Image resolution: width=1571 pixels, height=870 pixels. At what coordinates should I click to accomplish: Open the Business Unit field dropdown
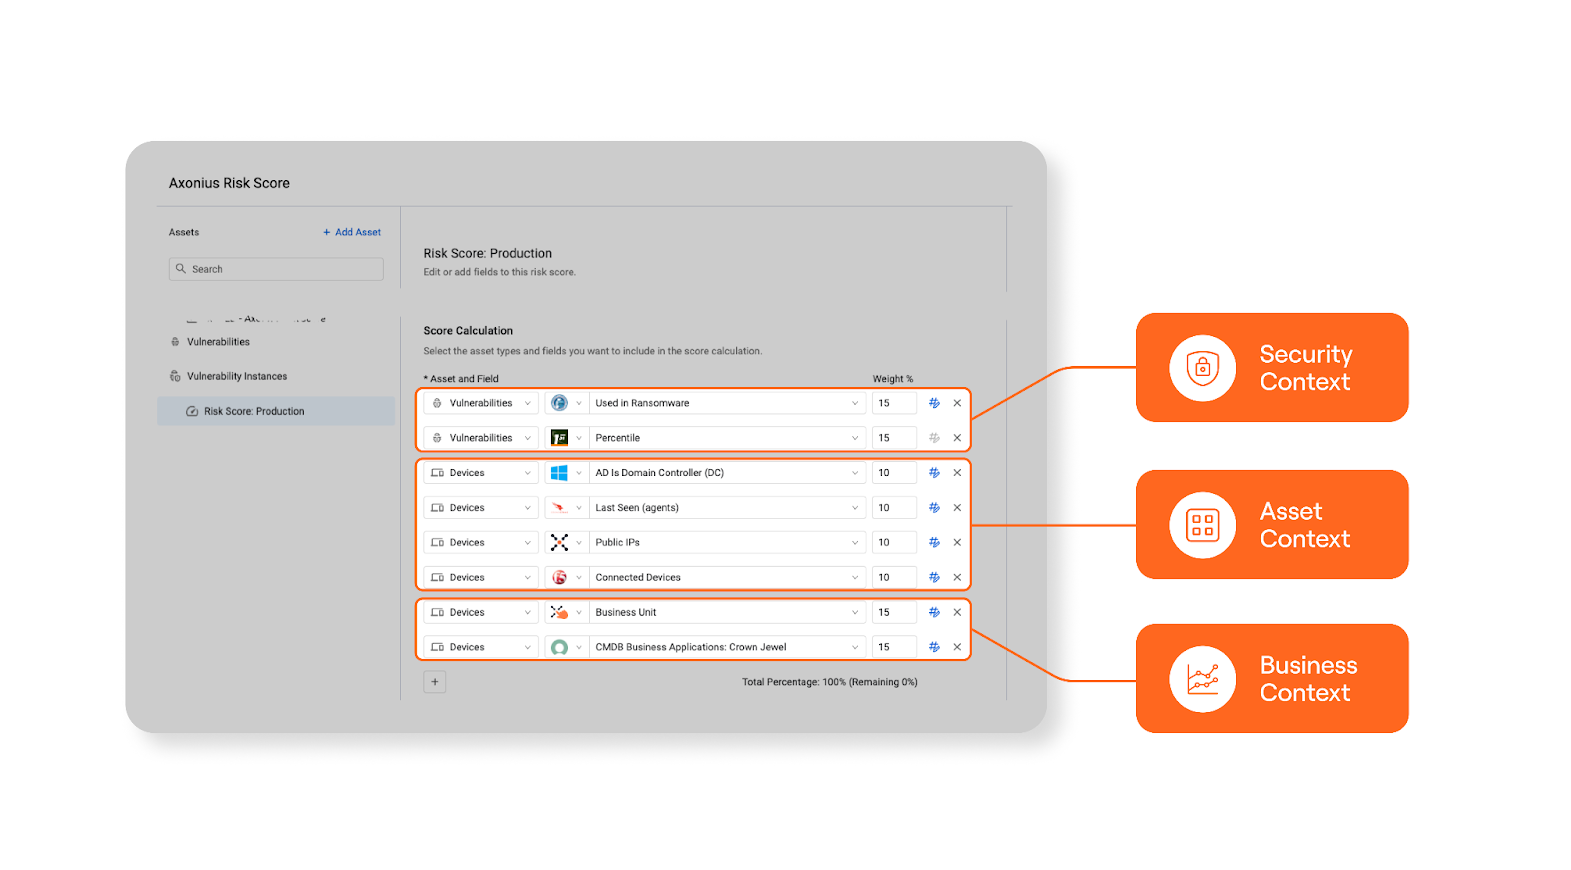(727, 612)
